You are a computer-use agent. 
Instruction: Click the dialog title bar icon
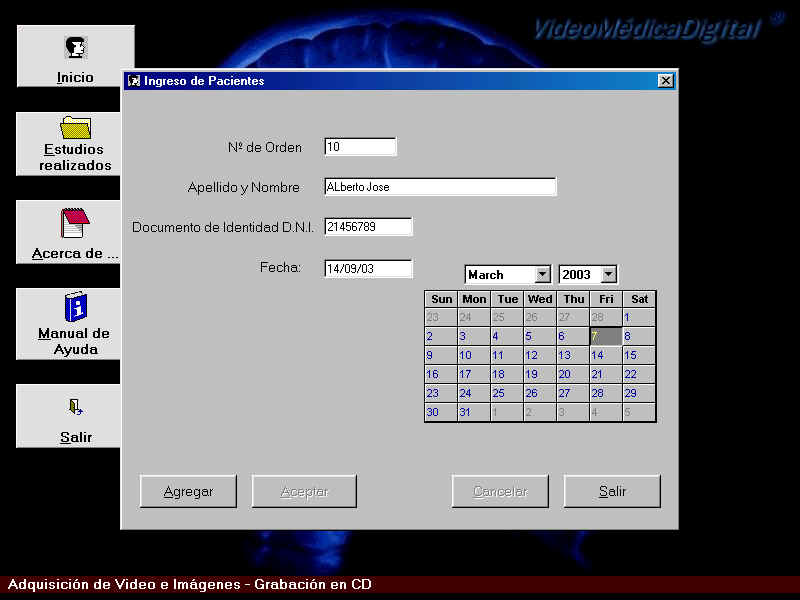tap(134, 81)
